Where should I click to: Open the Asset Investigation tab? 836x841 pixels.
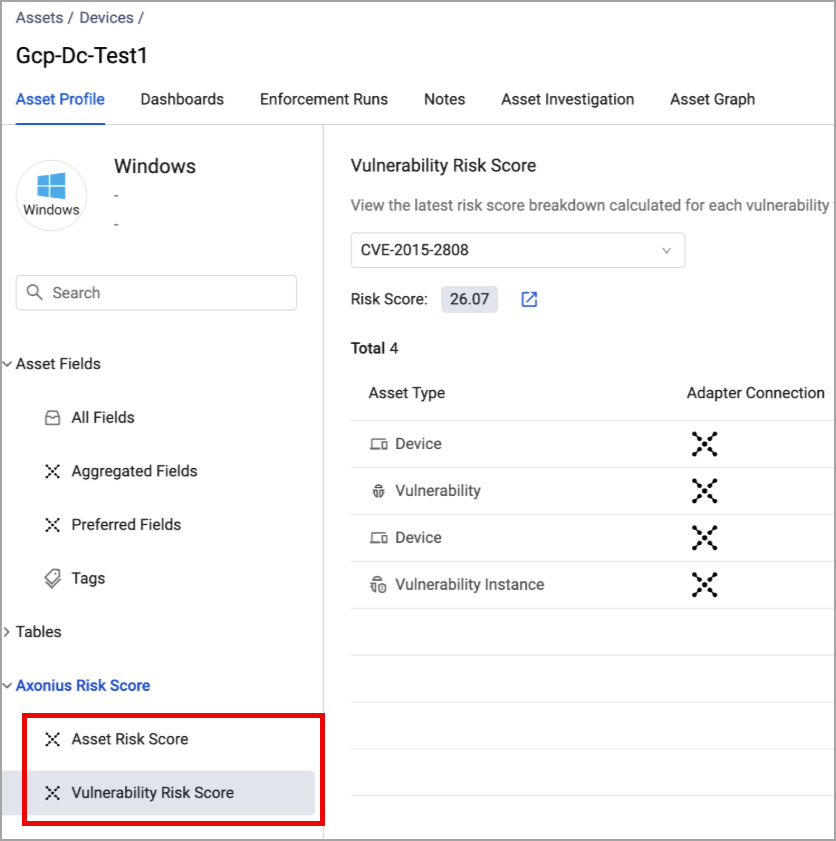[567, 99]
